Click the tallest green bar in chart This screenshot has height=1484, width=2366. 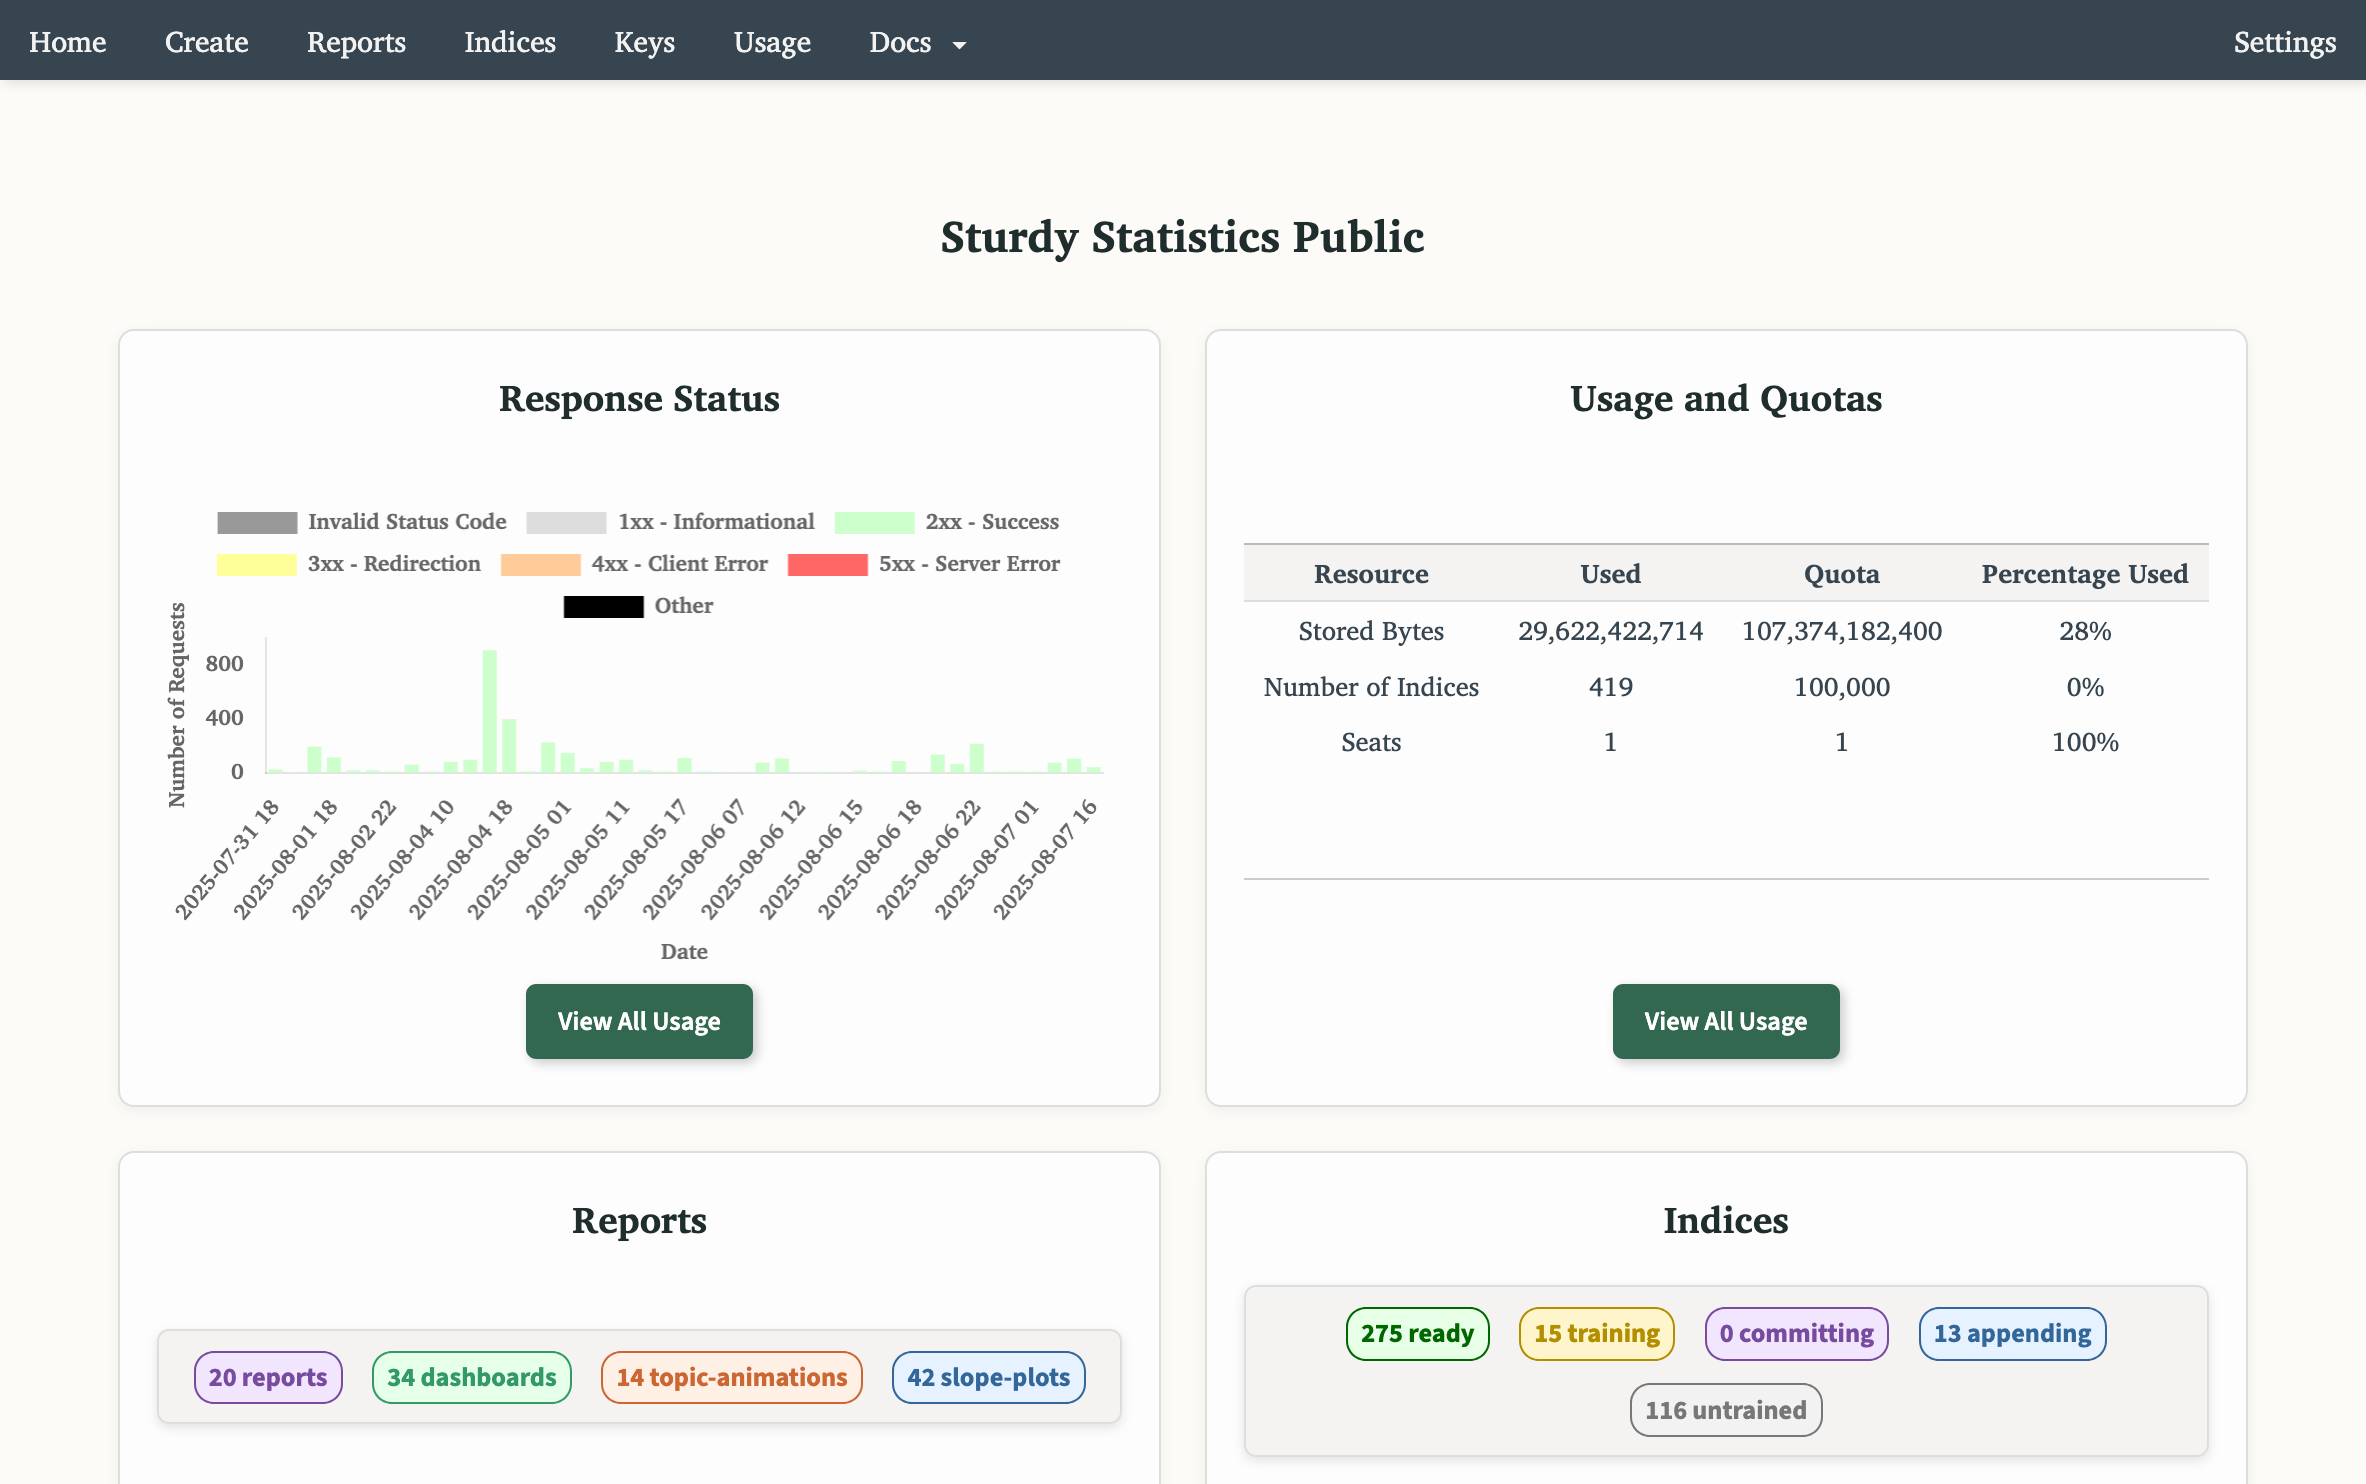point(489,711)
